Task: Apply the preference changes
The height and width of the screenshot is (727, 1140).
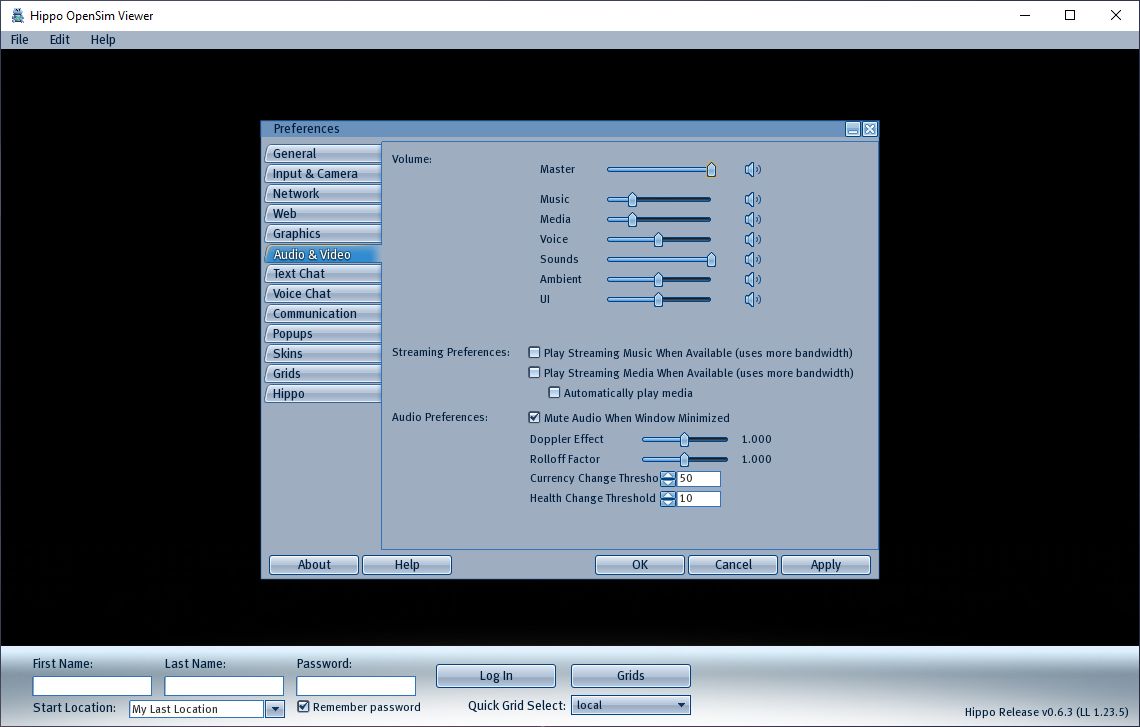Action: 826,564
